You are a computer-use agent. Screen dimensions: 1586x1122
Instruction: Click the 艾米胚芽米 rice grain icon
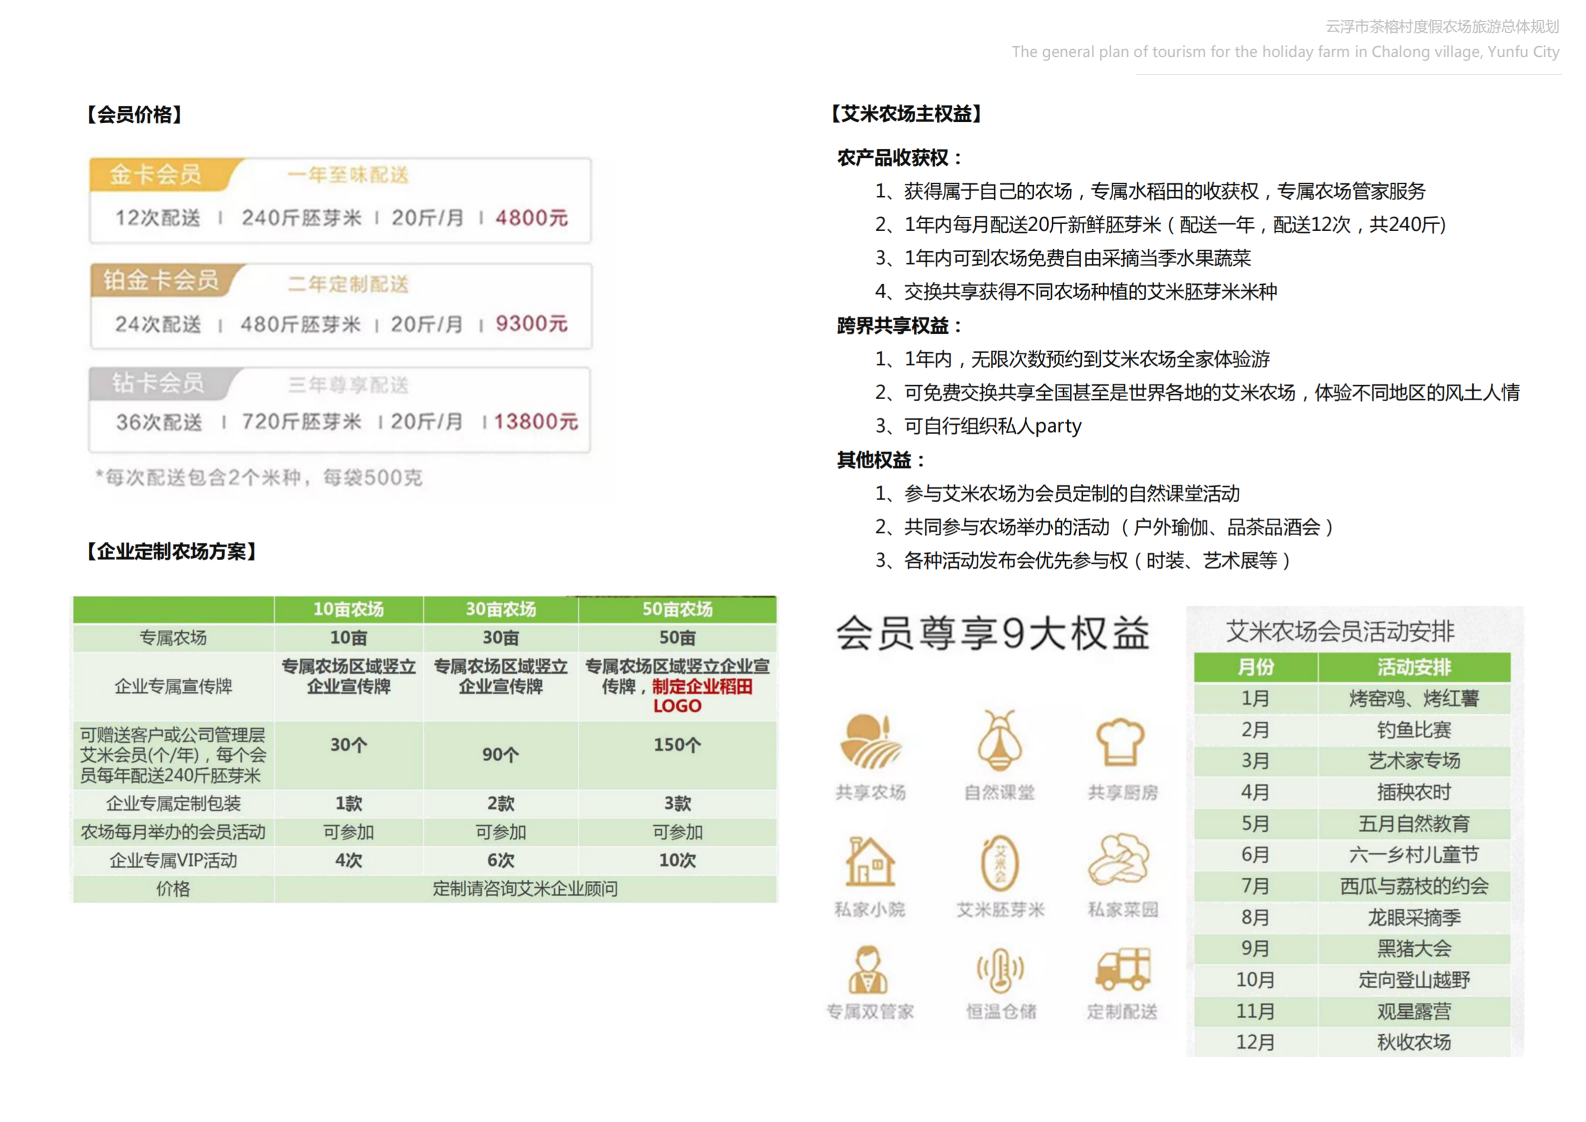click(x=999, y=862)
